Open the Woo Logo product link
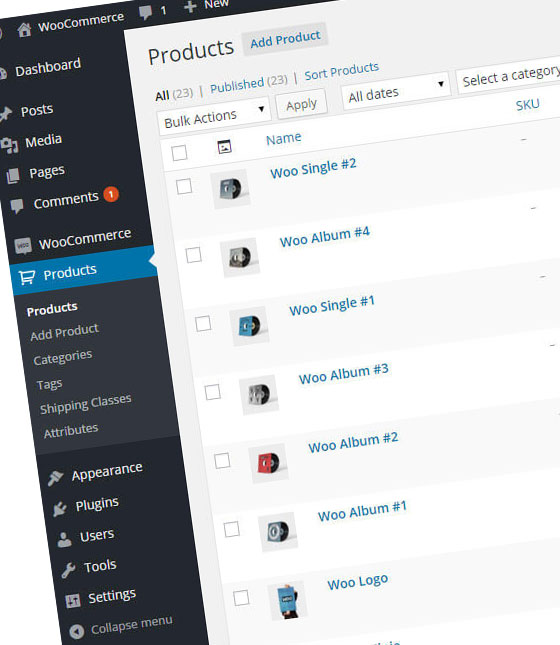Image resolution: width=560 pixels, height=645 pixels. 358,582
